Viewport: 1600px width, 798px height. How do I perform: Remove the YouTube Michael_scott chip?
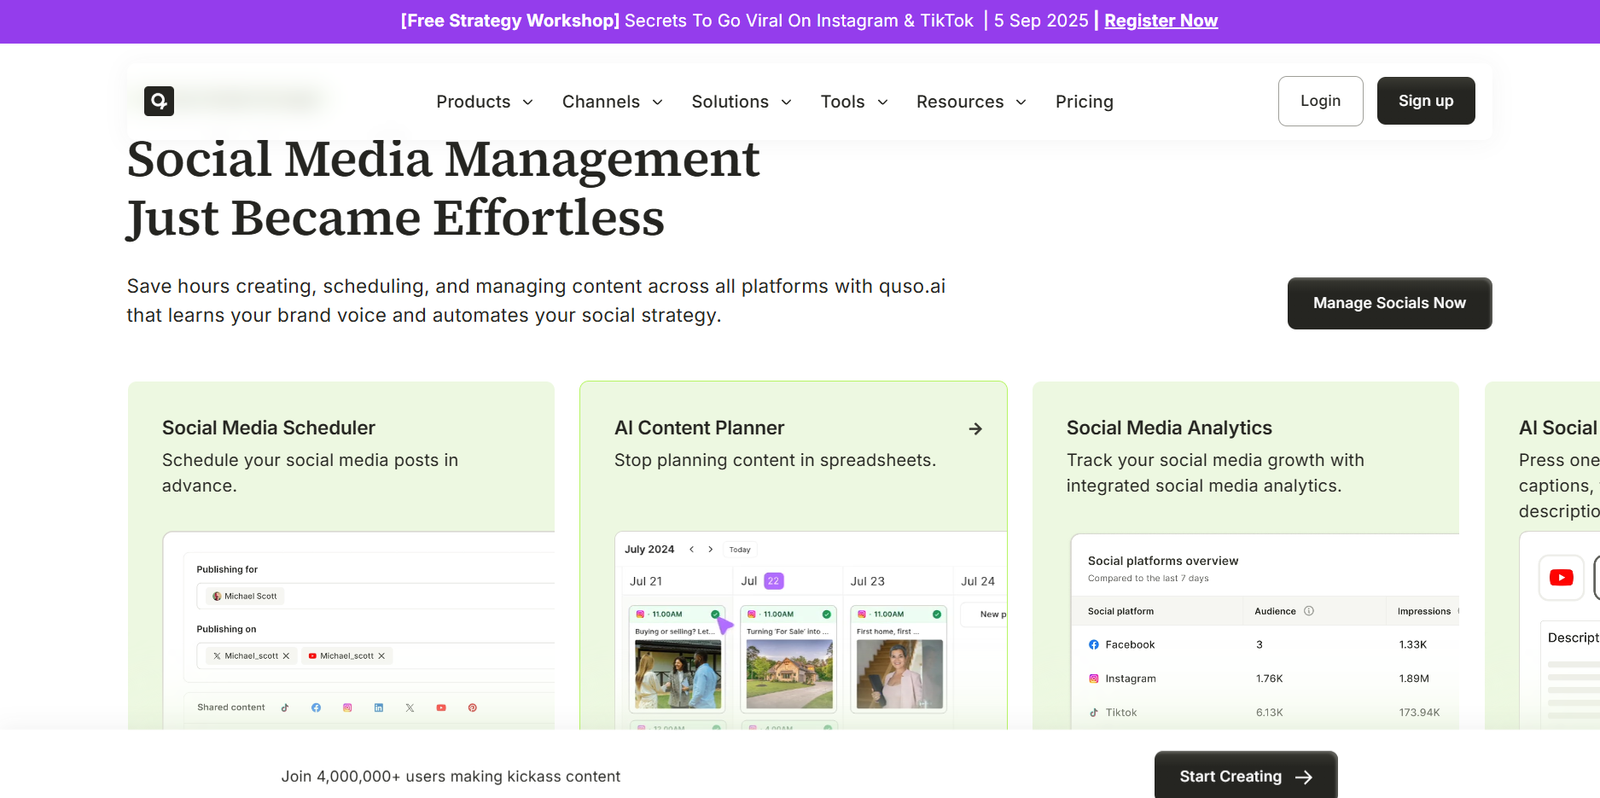pos(381,656)
